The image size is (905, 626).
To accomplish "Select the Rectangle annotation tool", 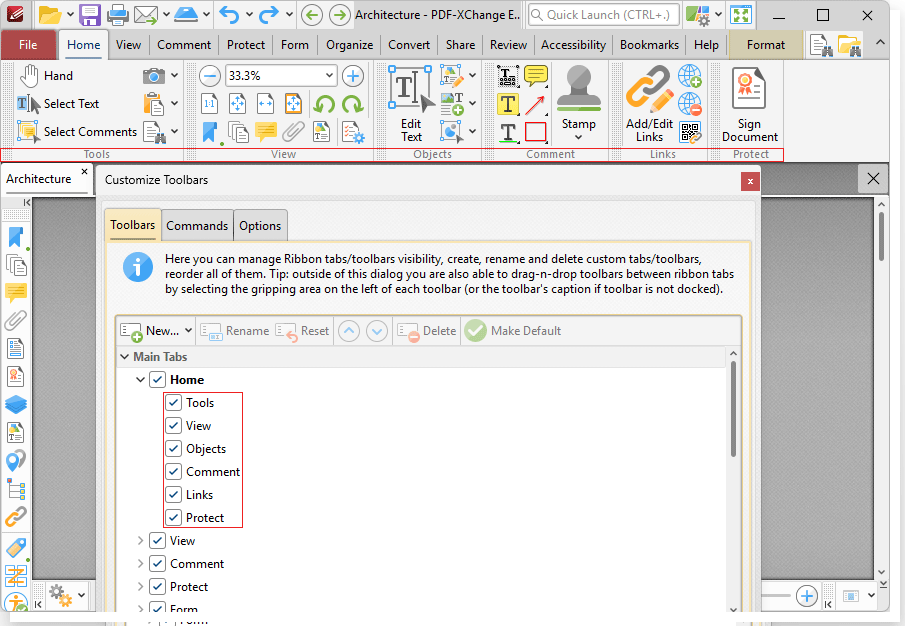I will 536,132.
